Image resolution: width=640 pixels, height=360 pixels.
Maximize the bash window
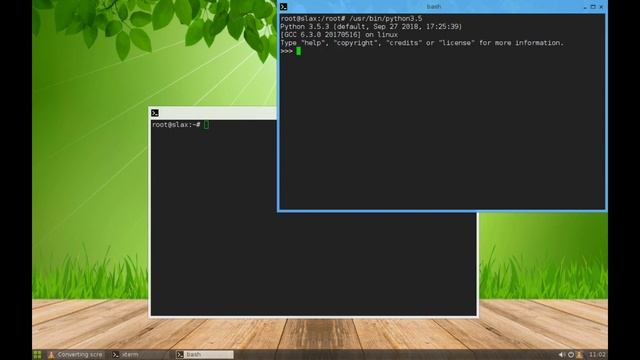[593, 7]
